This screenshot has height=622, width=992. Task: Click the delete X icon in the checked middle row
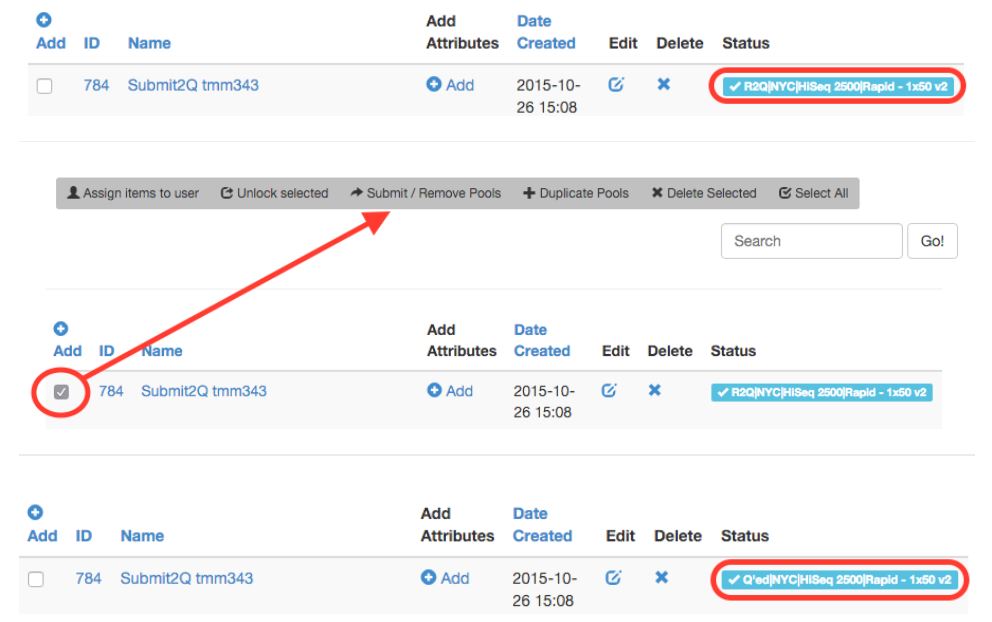point(654,391)
